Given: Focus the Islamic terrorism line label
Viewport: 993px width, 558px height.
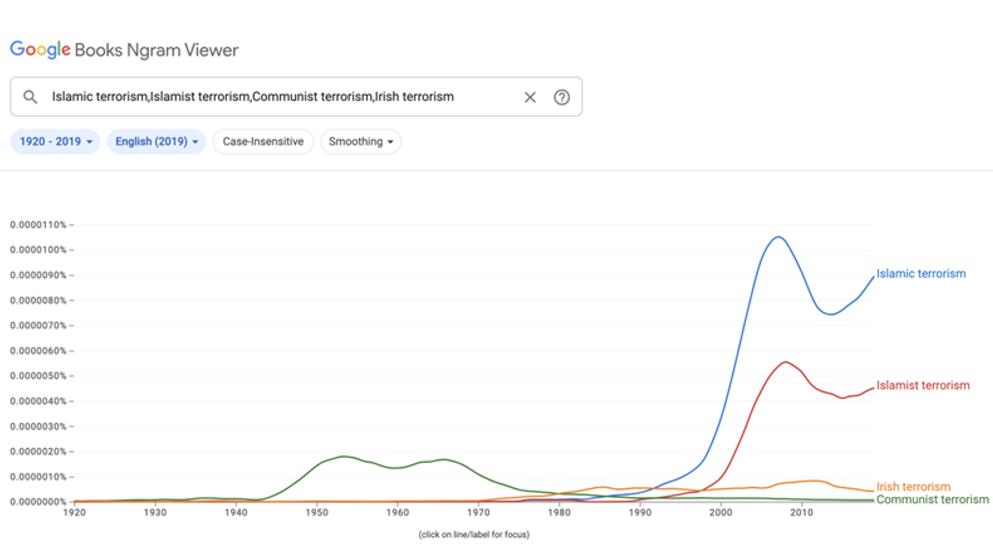Looking at the screenshot, I should [921, 274].
